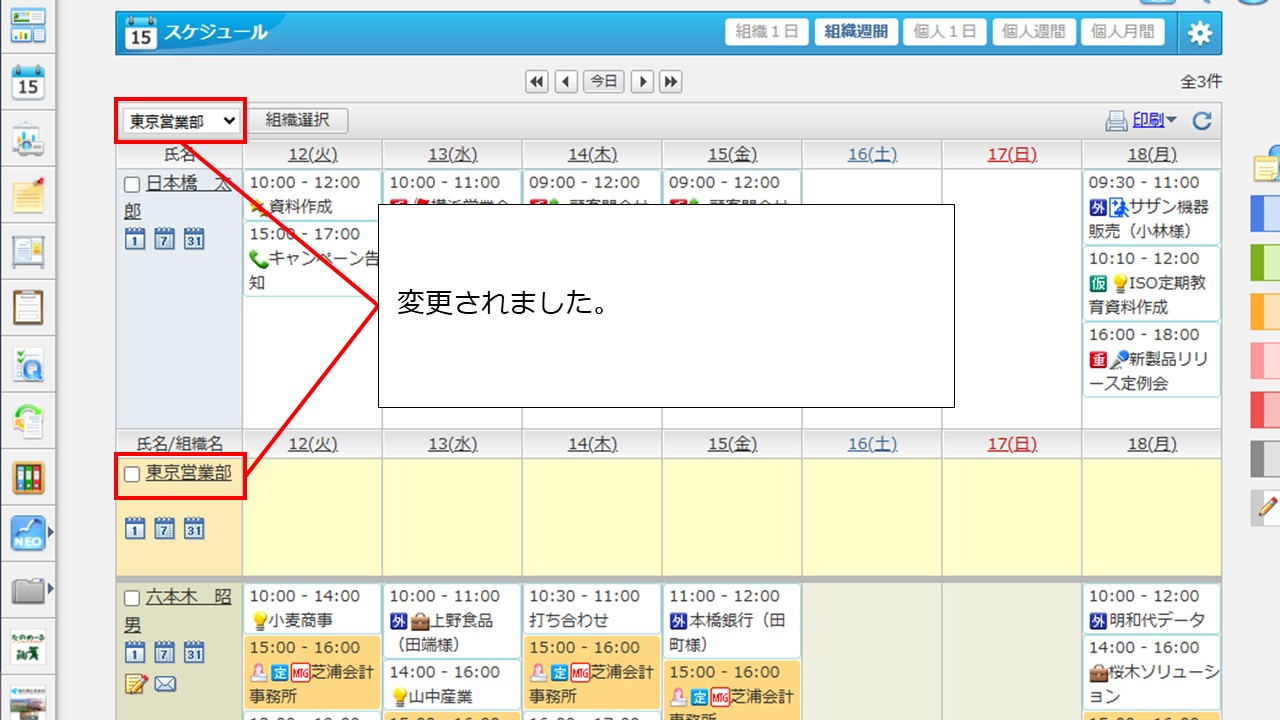Open the green なのめーる icon in the sidebar
Viewport: 1280px width, 720px height.
(28, 647)
